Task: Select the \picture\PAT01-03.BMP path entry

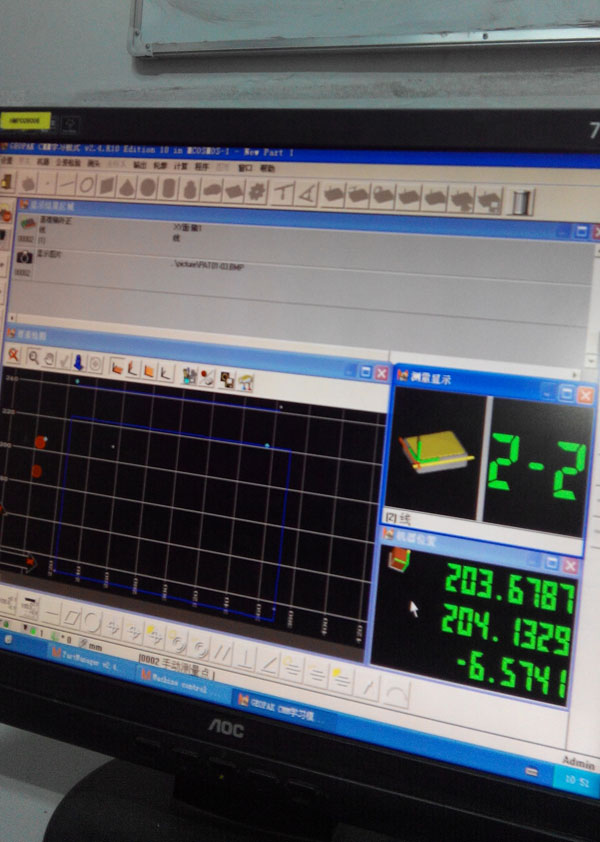Action: (208, 265)
